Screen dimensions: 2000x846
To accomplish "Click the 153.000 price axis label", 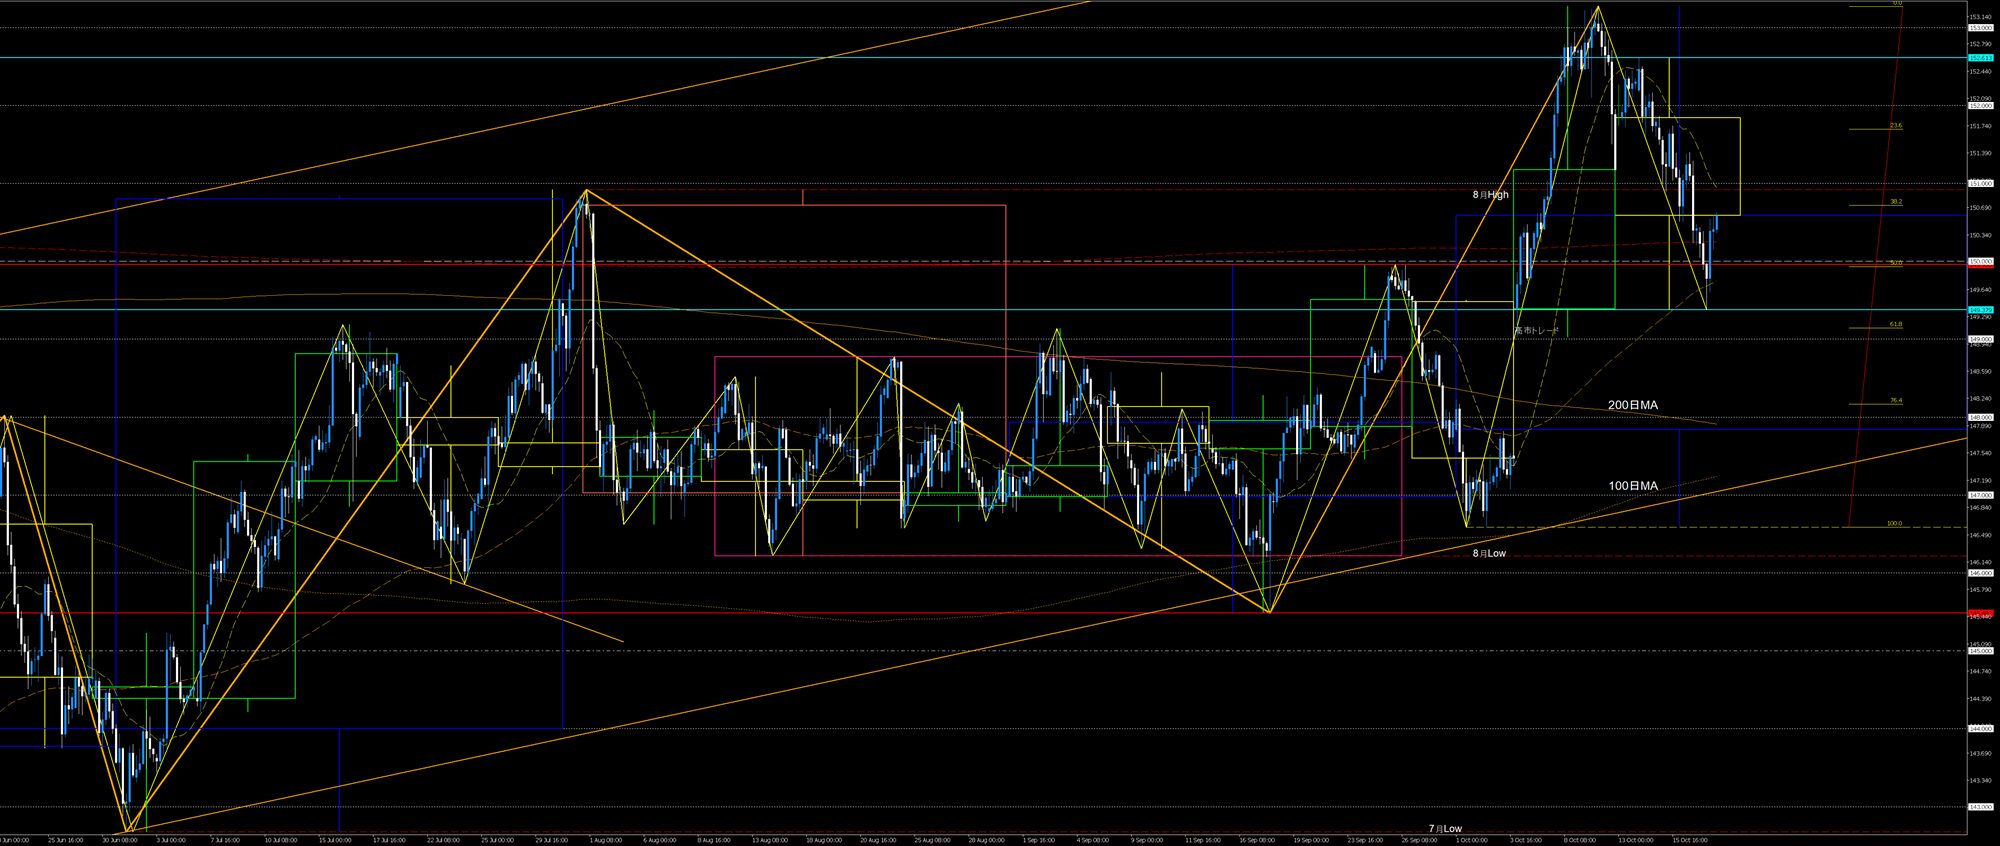I will point(1980,28).
